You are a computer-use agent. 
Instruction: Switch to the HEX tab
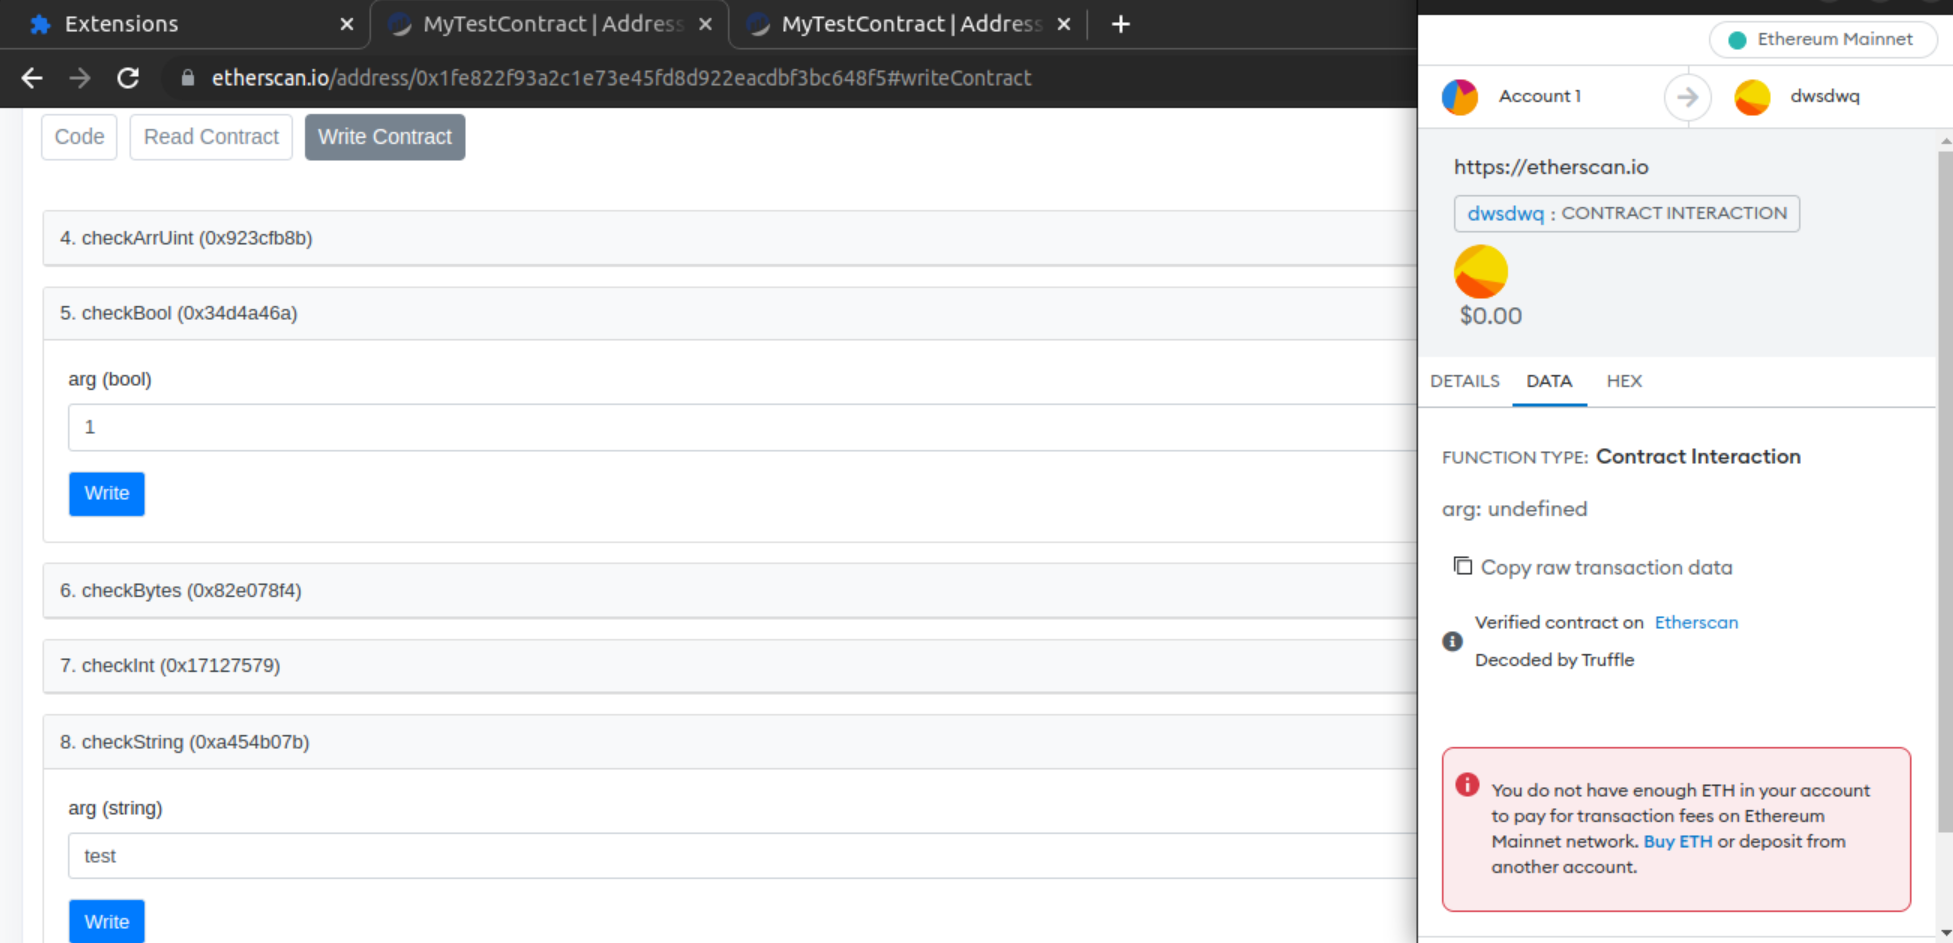[x=1623, y=381]
